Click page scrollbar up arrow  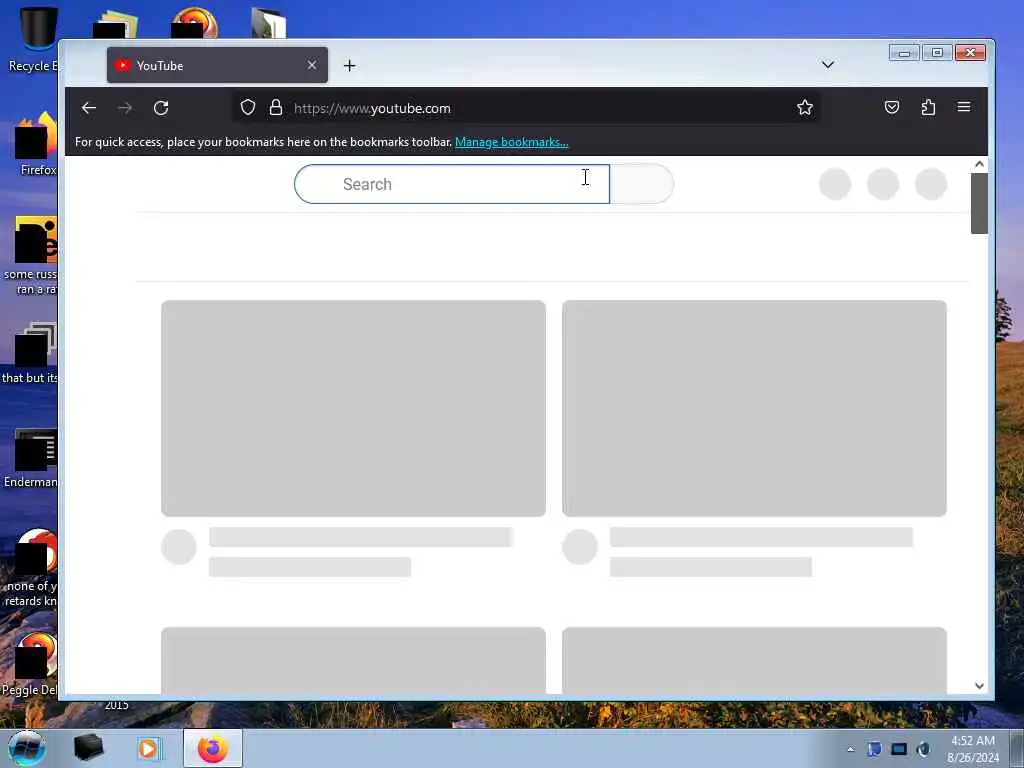pos(979,165)
